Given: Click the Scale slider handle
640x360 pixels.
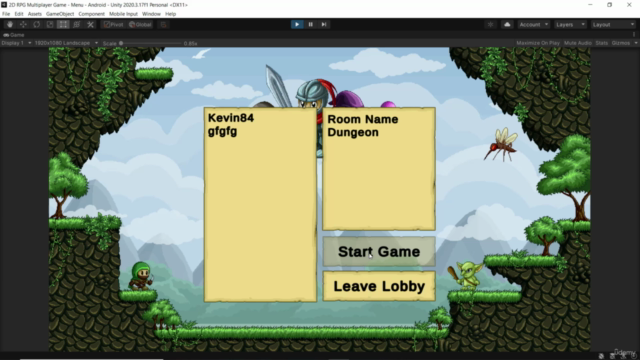Looking at the screenshot, I should point(121,43).
